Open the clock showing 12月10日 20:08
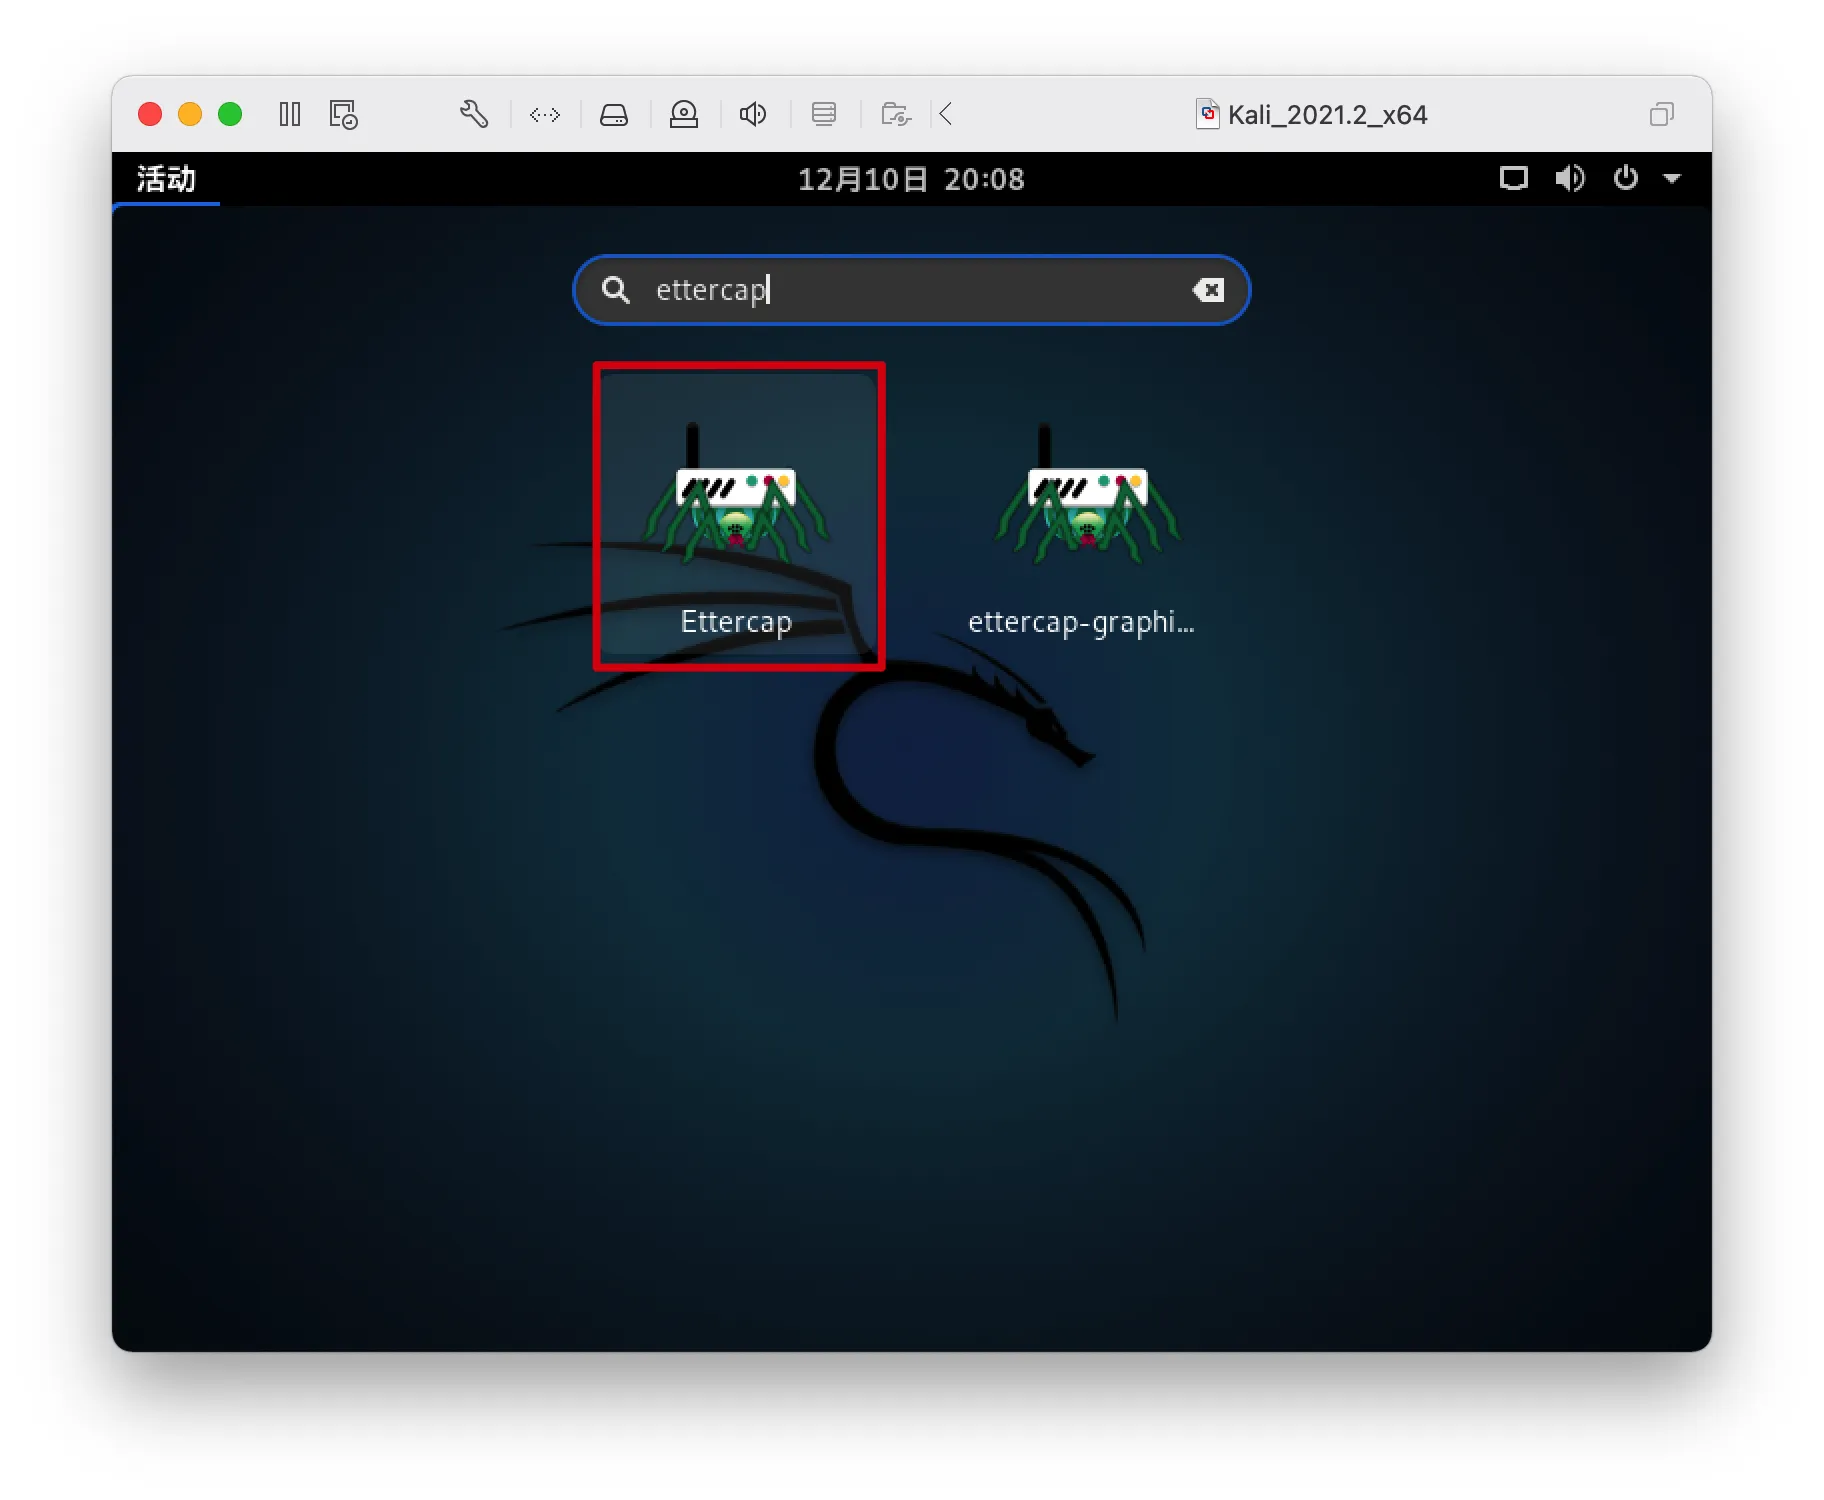The width and height of the screenshot is (1824, 1500). [911, 179]
